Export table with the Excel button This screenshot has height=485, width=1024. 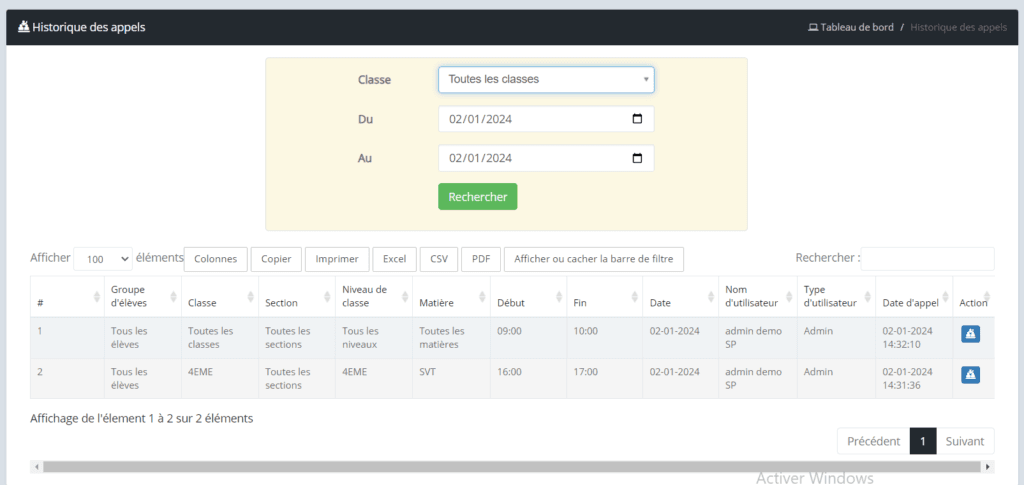[394, 259]
